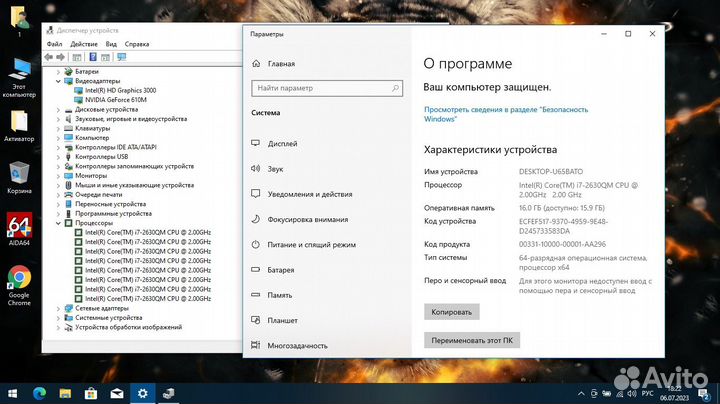The image size is (720, 404).
Task: Open Windows Start menu
Action: click(x=13, y=393)
